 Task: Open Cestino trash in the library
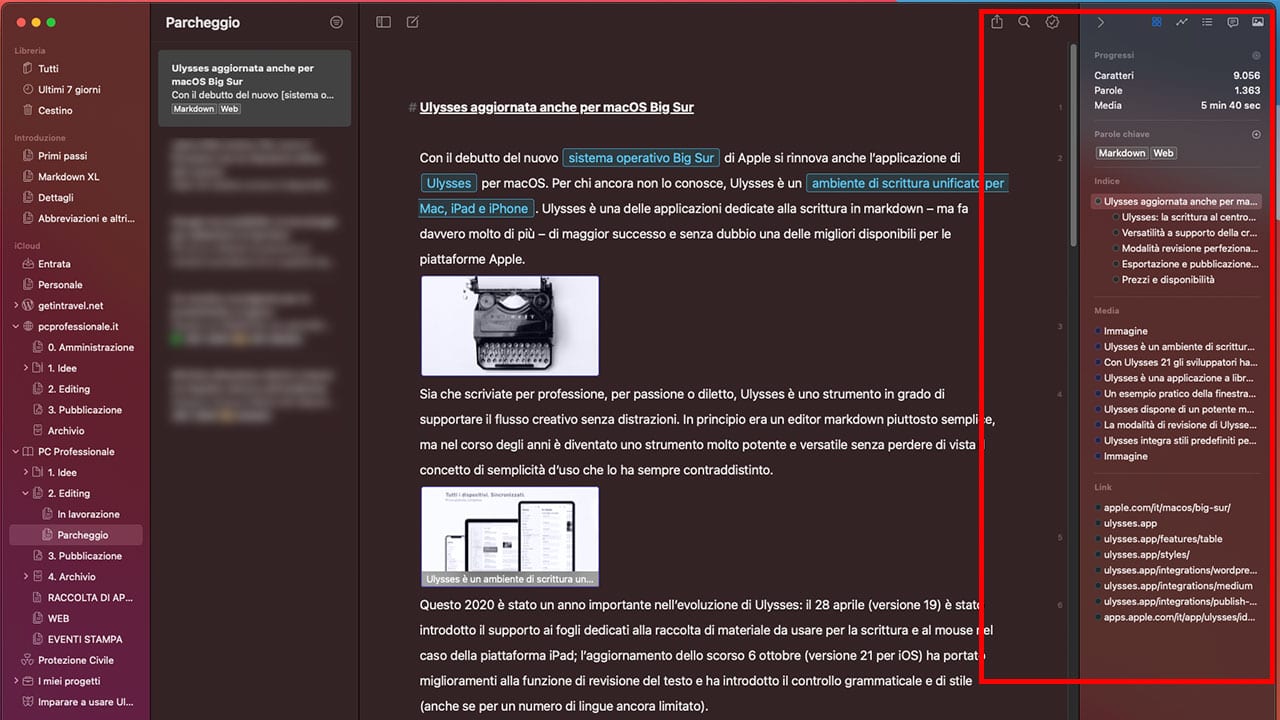(x=55, y=110)
